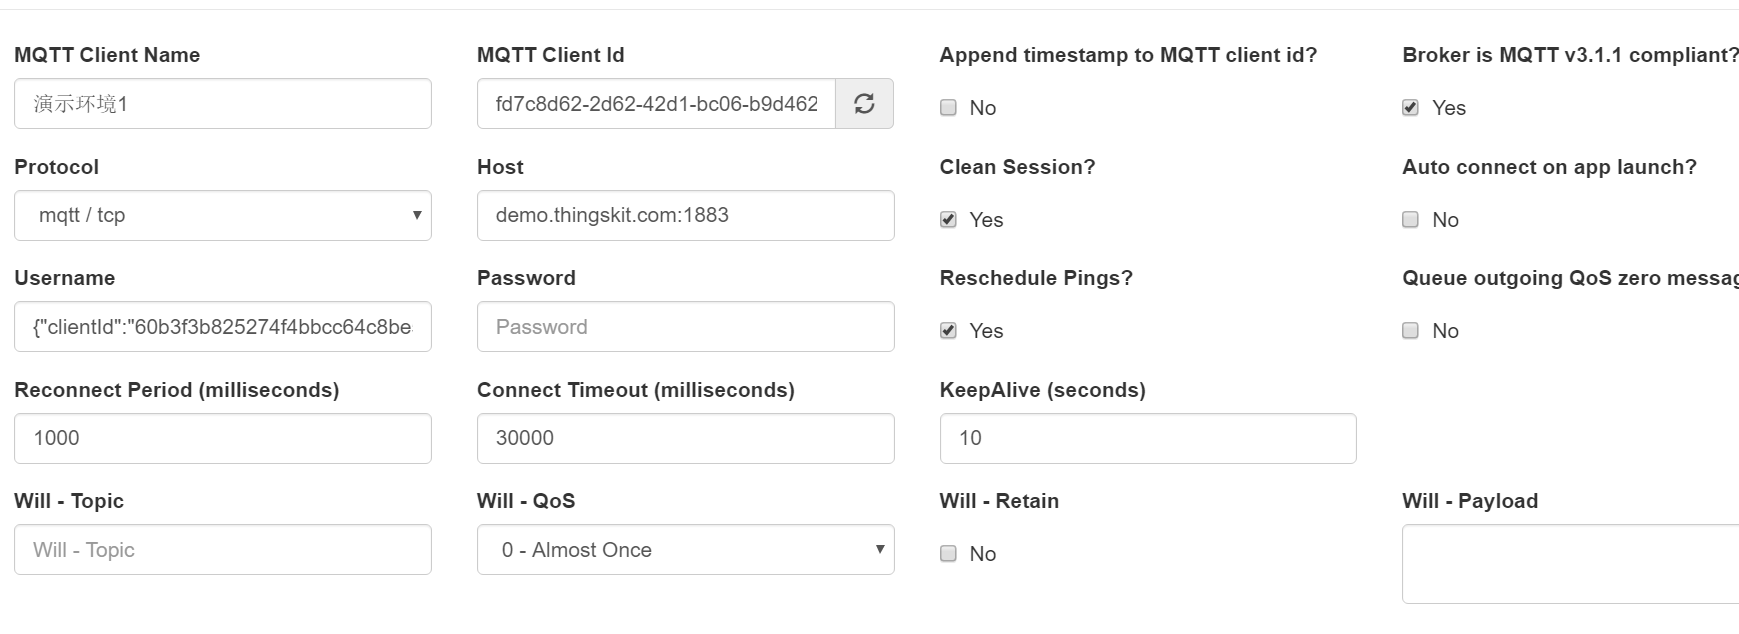Enable Queue outgoing QoS zero messages checkbox
Image resolution: width=1739 pixels, height=634 pixels.
click(1410, 331)
